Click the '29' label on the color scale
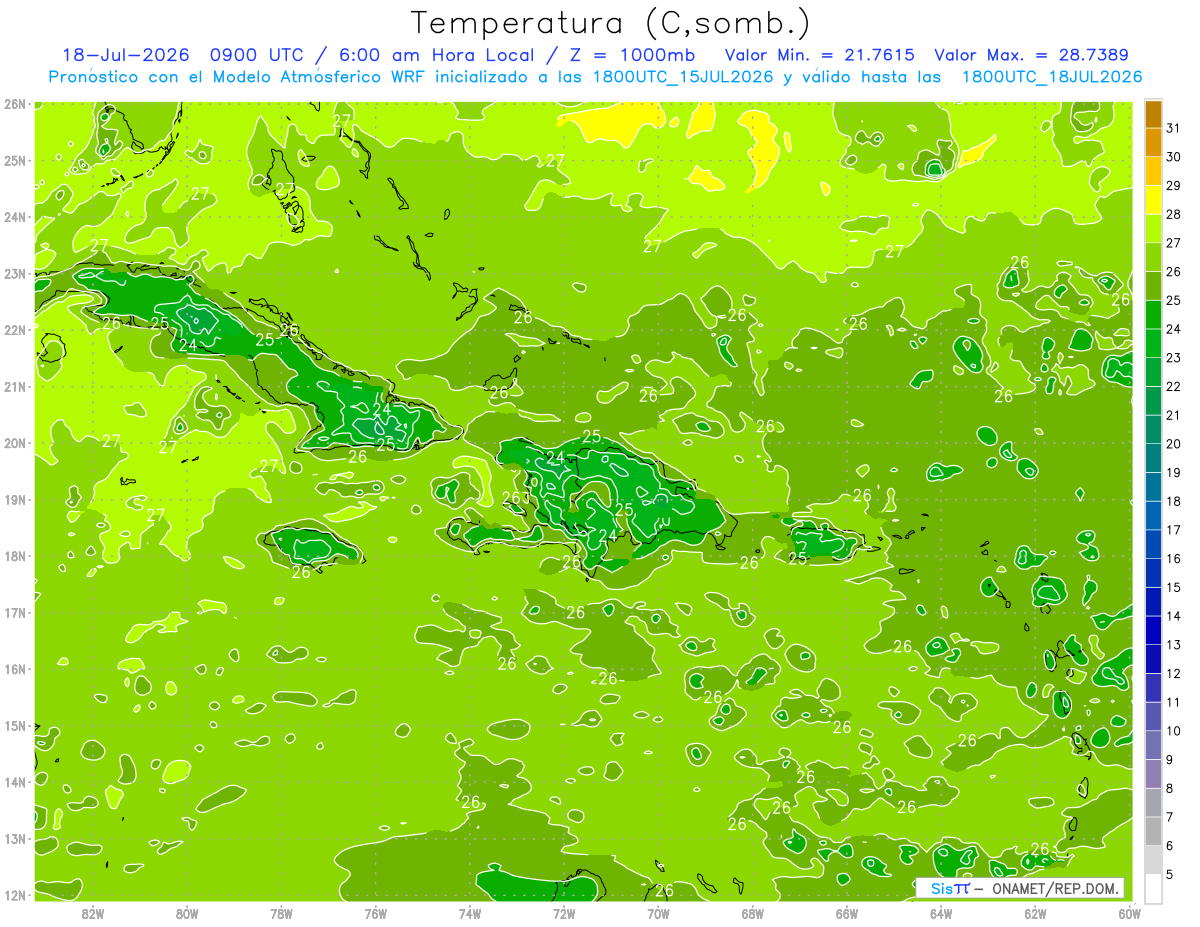Screen dimensions: 1200x927 pos(1174,186)
